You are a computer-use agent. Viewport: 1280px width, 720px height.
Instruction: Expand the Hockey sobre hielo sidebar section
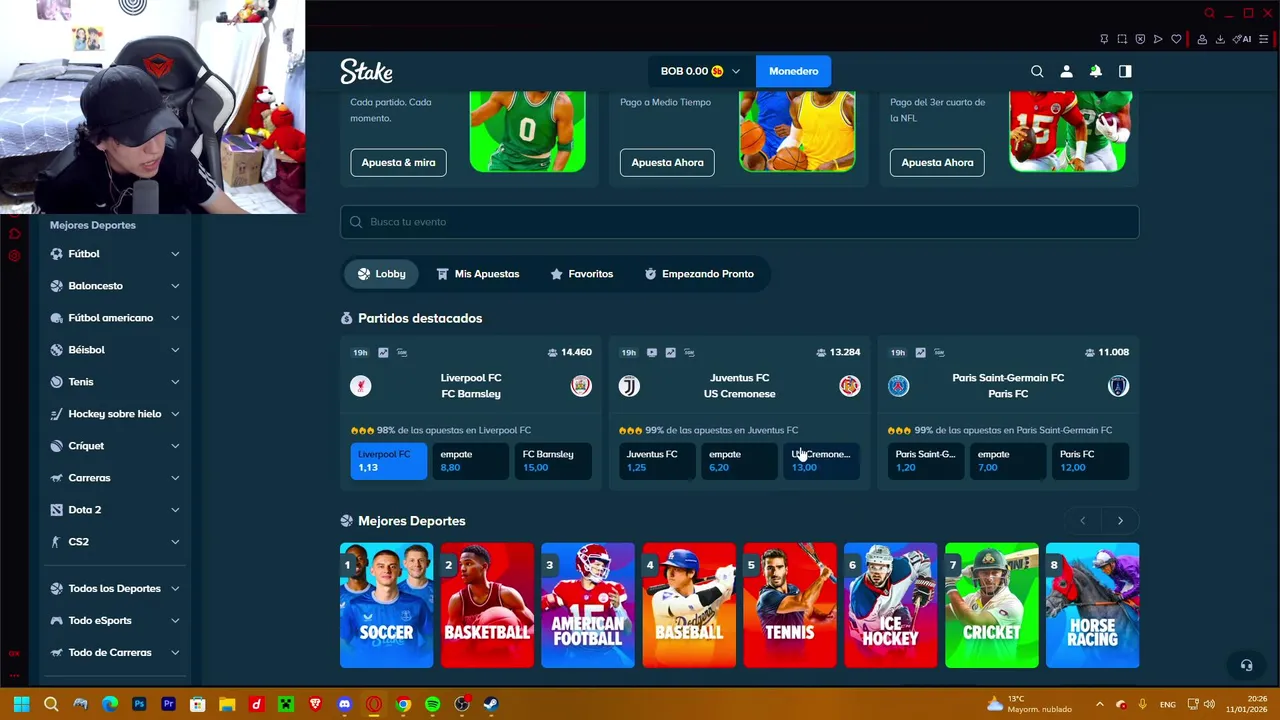coord(115,414)
